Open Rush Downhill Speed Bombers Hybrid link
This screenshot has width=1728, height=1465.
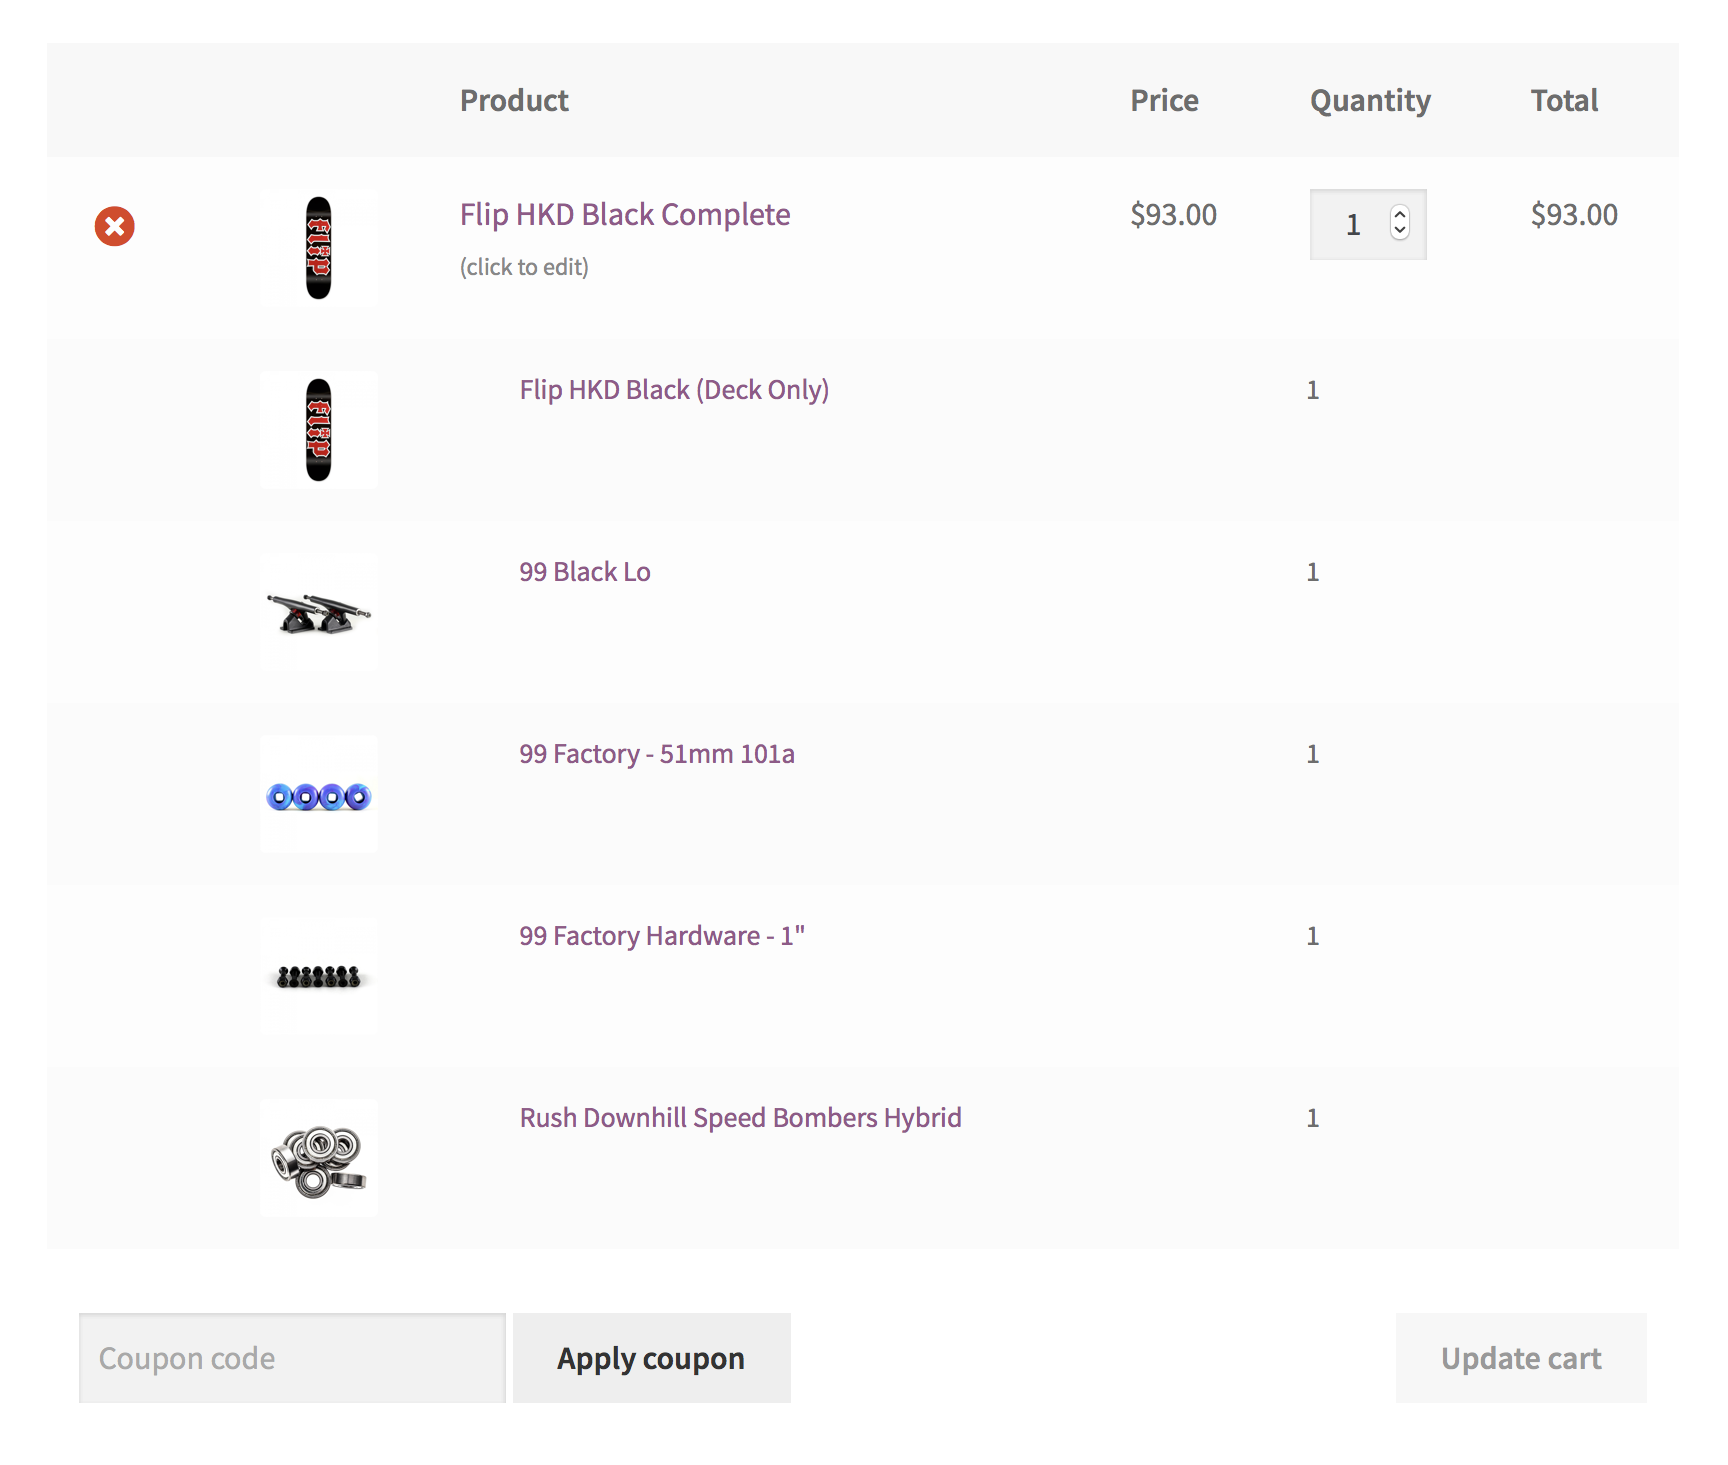click(x=740, y=1118)
